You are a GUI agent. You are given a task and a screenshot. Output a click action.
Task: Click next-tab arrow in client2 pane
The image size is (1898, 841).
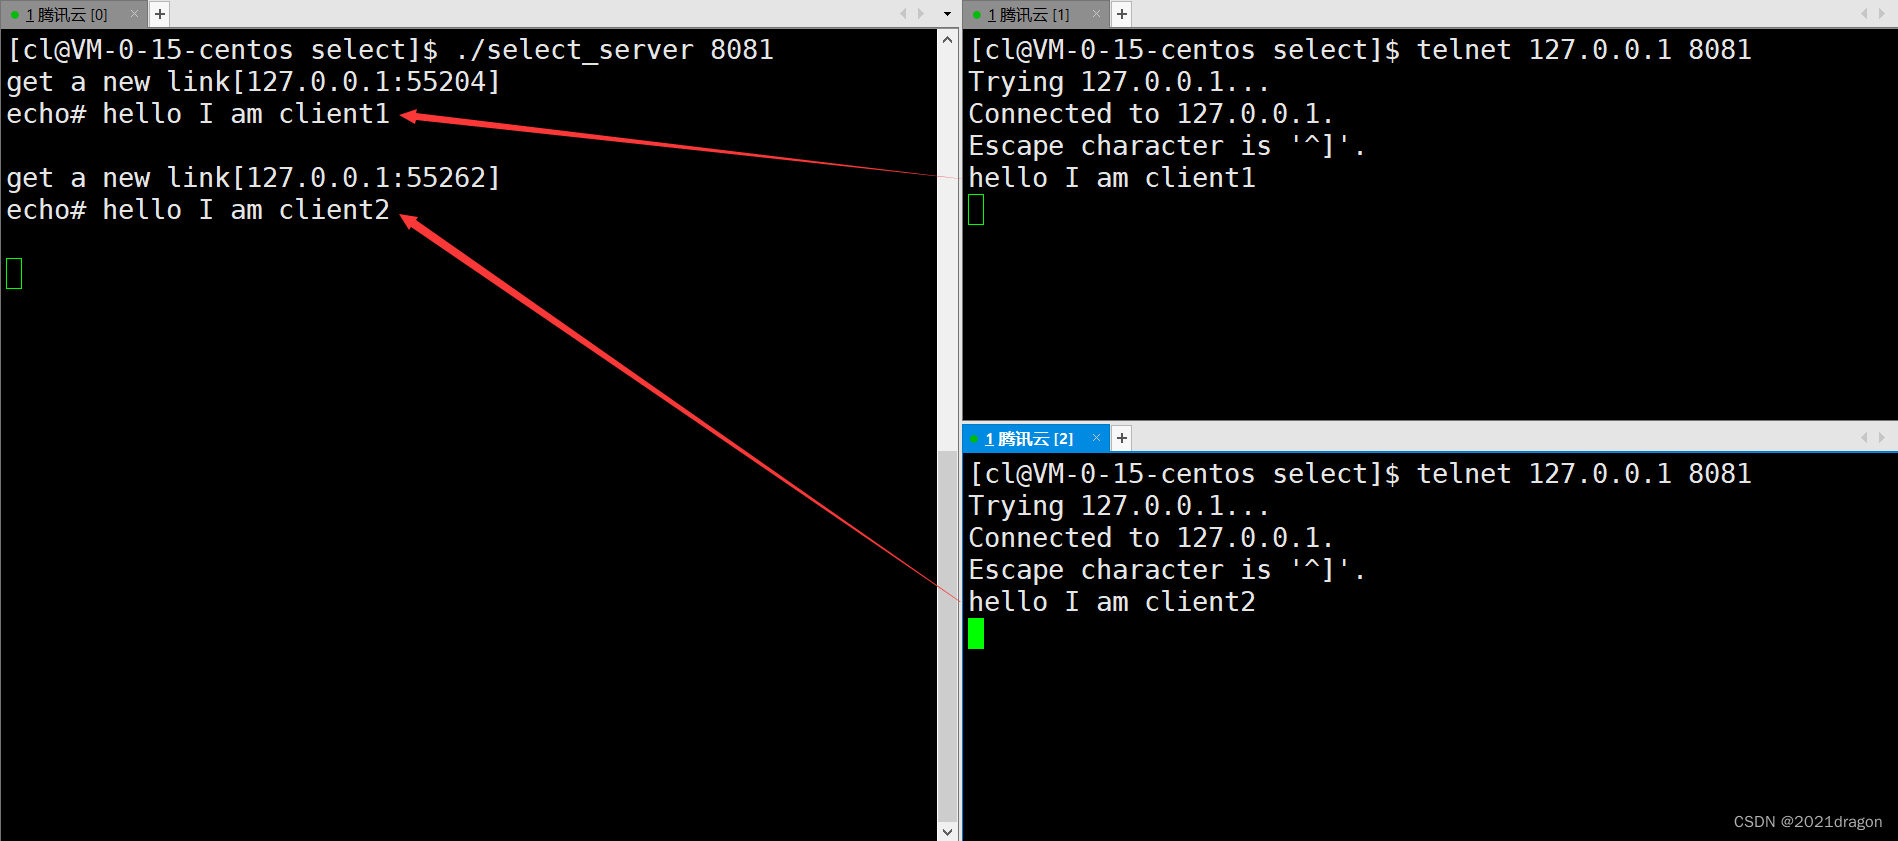[1882, 438]
